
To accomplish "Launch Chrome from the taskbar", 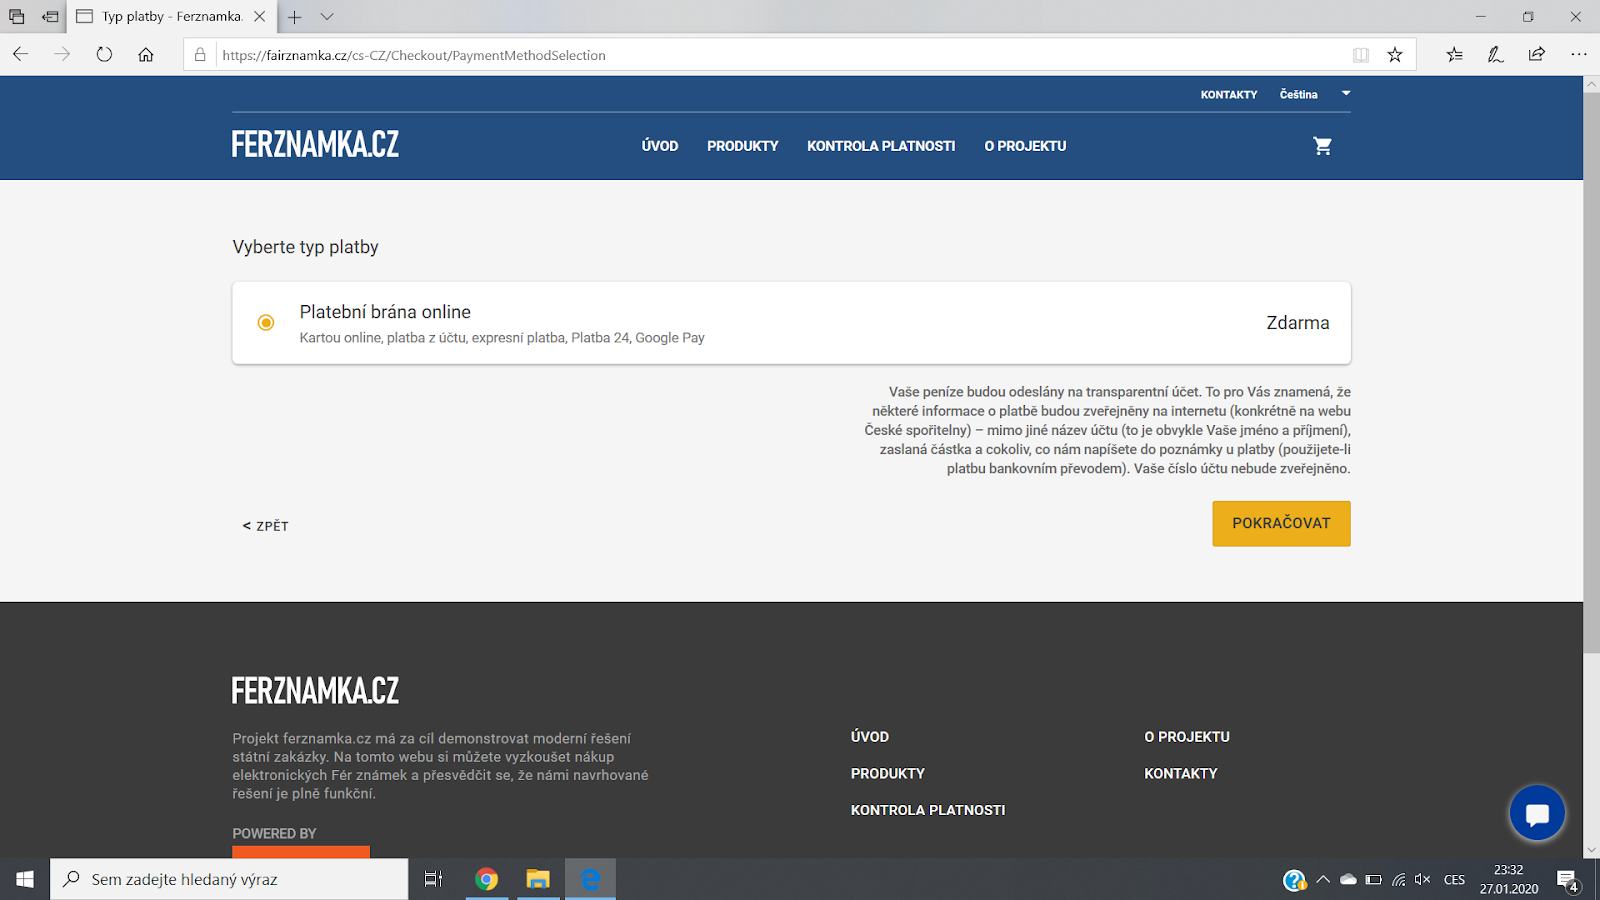I will pyautogui.click(x=487, y=879).
